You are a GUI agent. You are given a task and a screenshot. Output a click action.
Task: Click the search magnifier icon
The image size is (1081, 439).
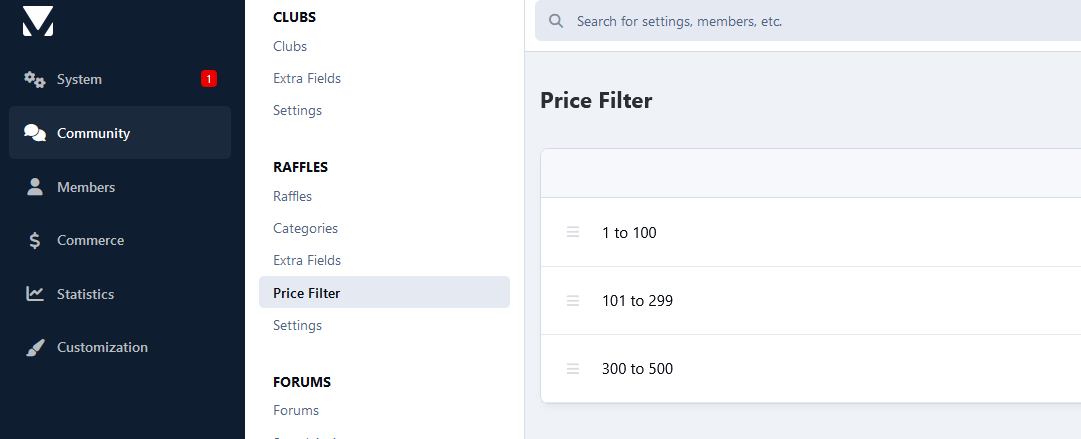point(556,21)
